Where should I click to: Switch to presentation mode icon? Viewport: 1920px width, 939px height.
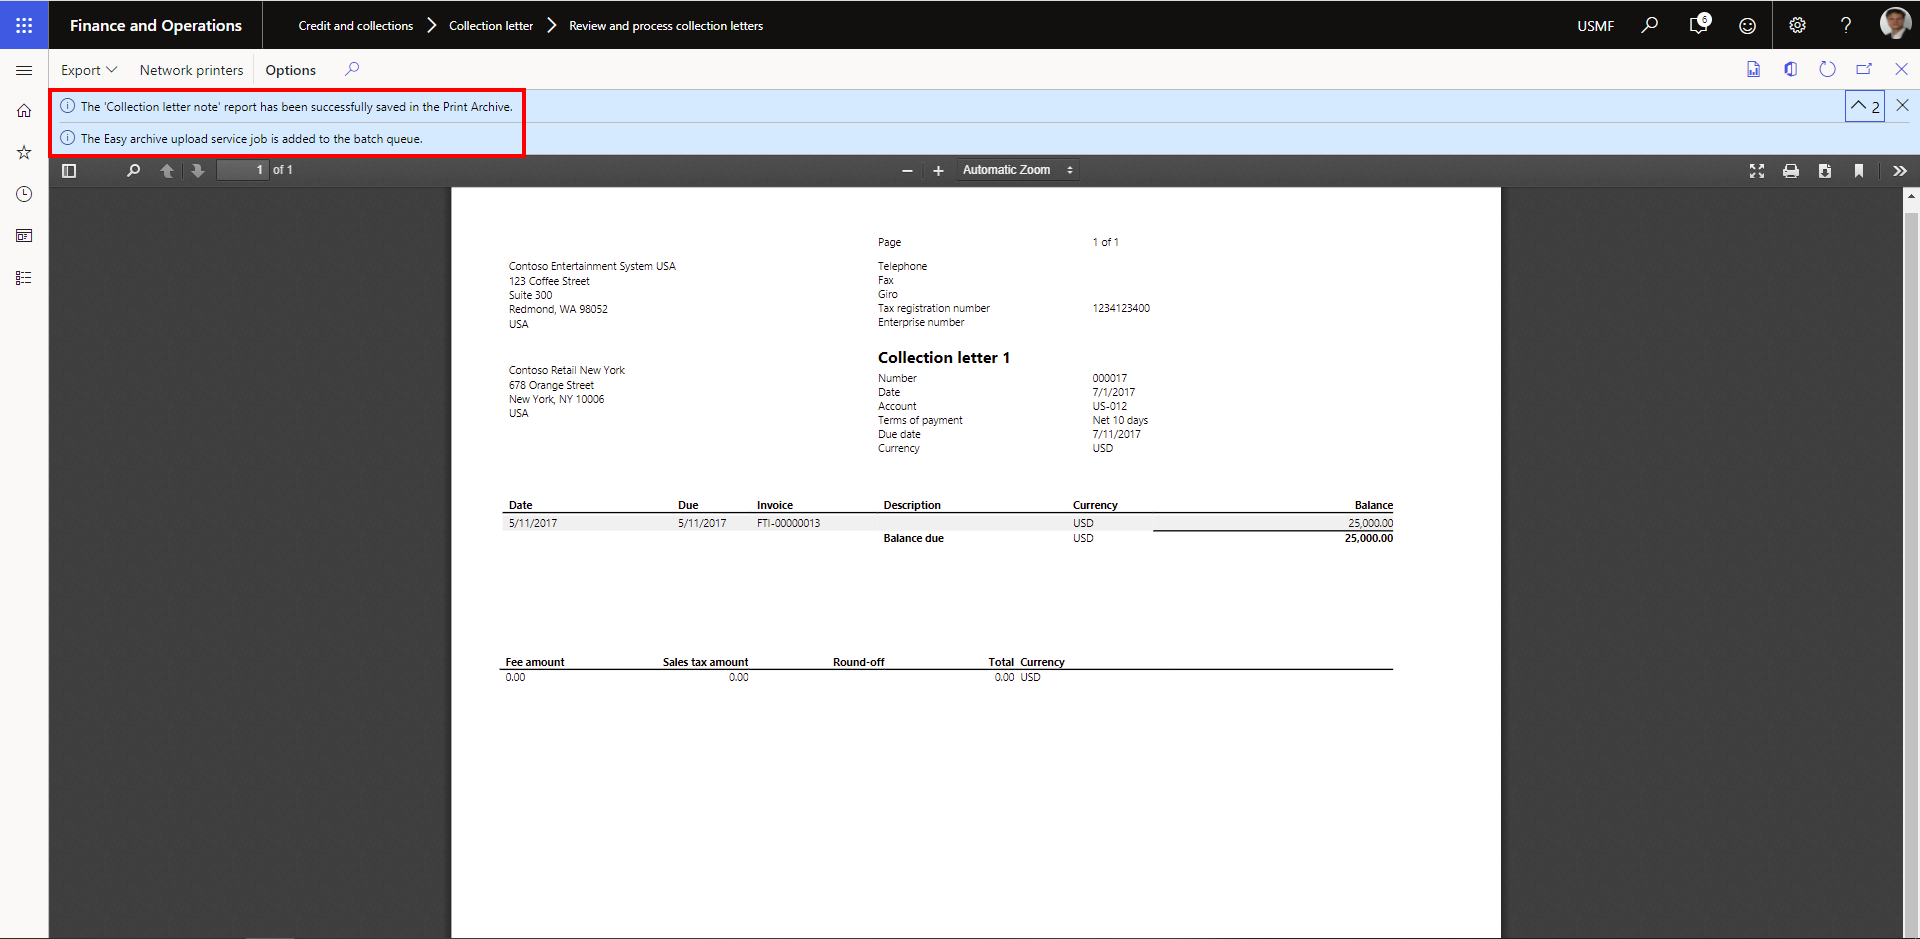coord(1757,171)
